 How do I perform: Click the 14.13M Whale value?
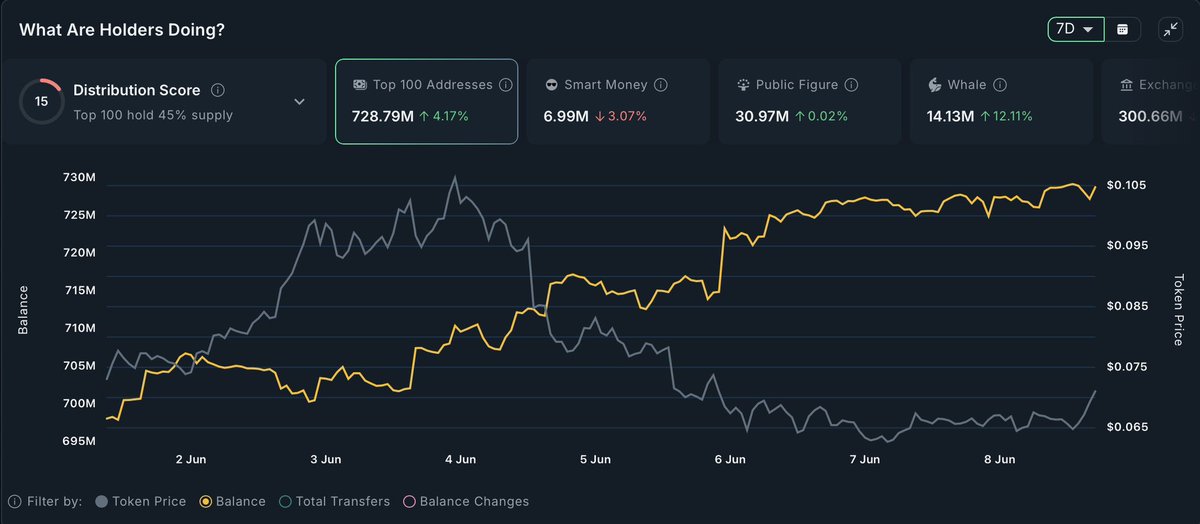(951, 116)
